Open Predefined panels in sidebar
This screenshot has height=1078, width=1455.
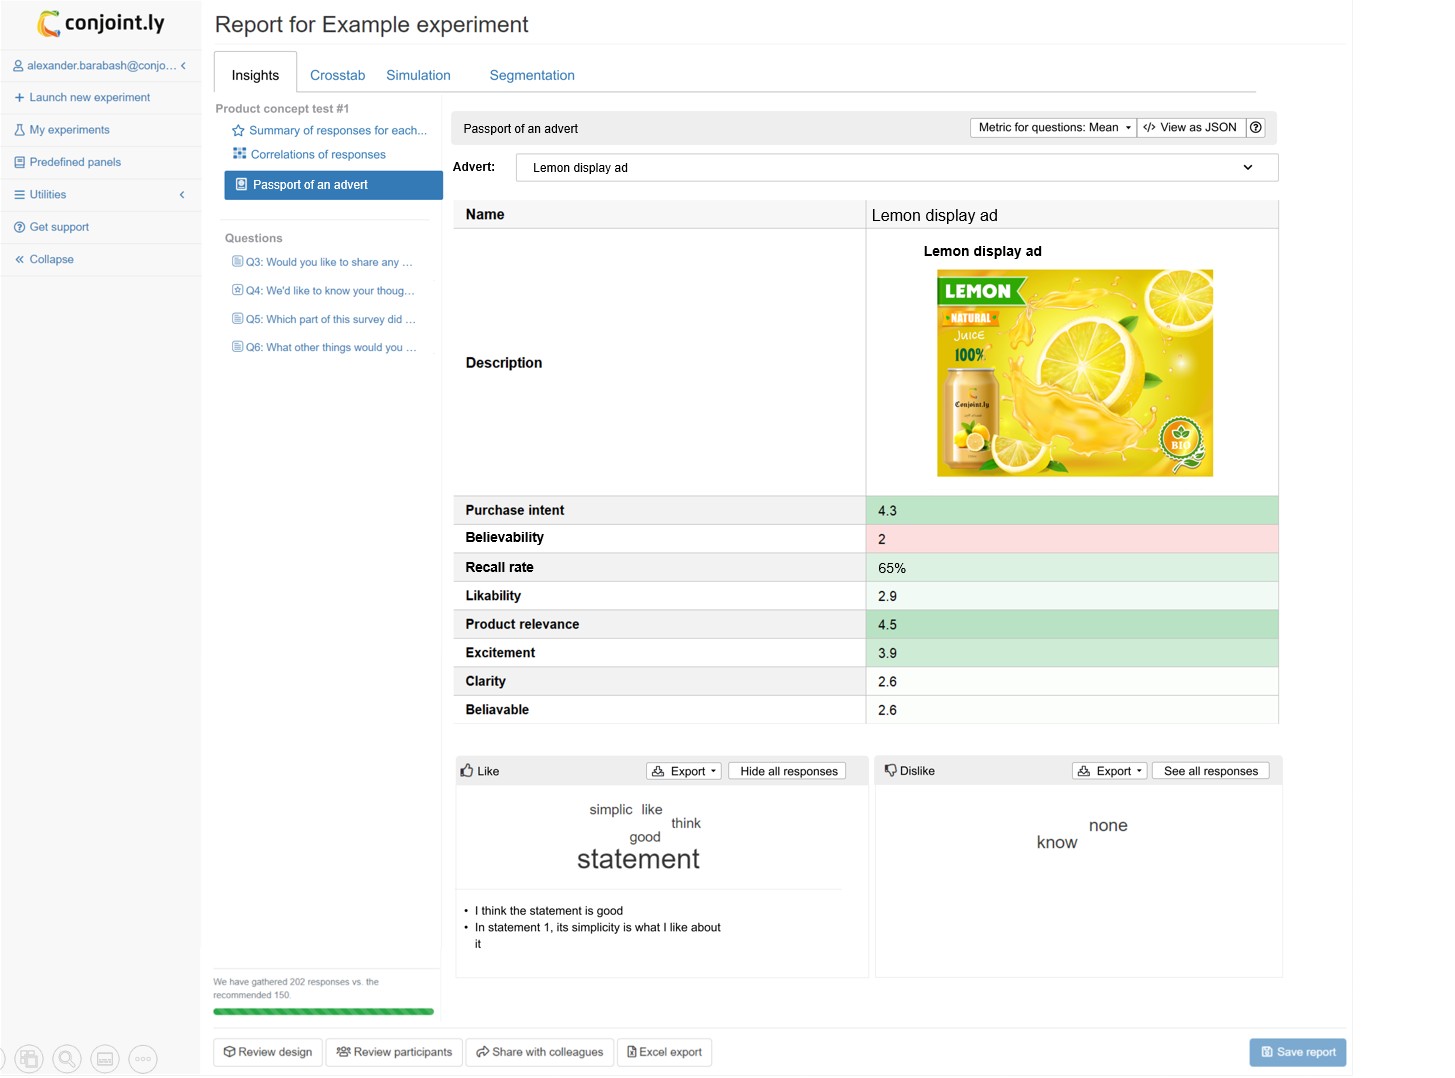tap(75, 162)
